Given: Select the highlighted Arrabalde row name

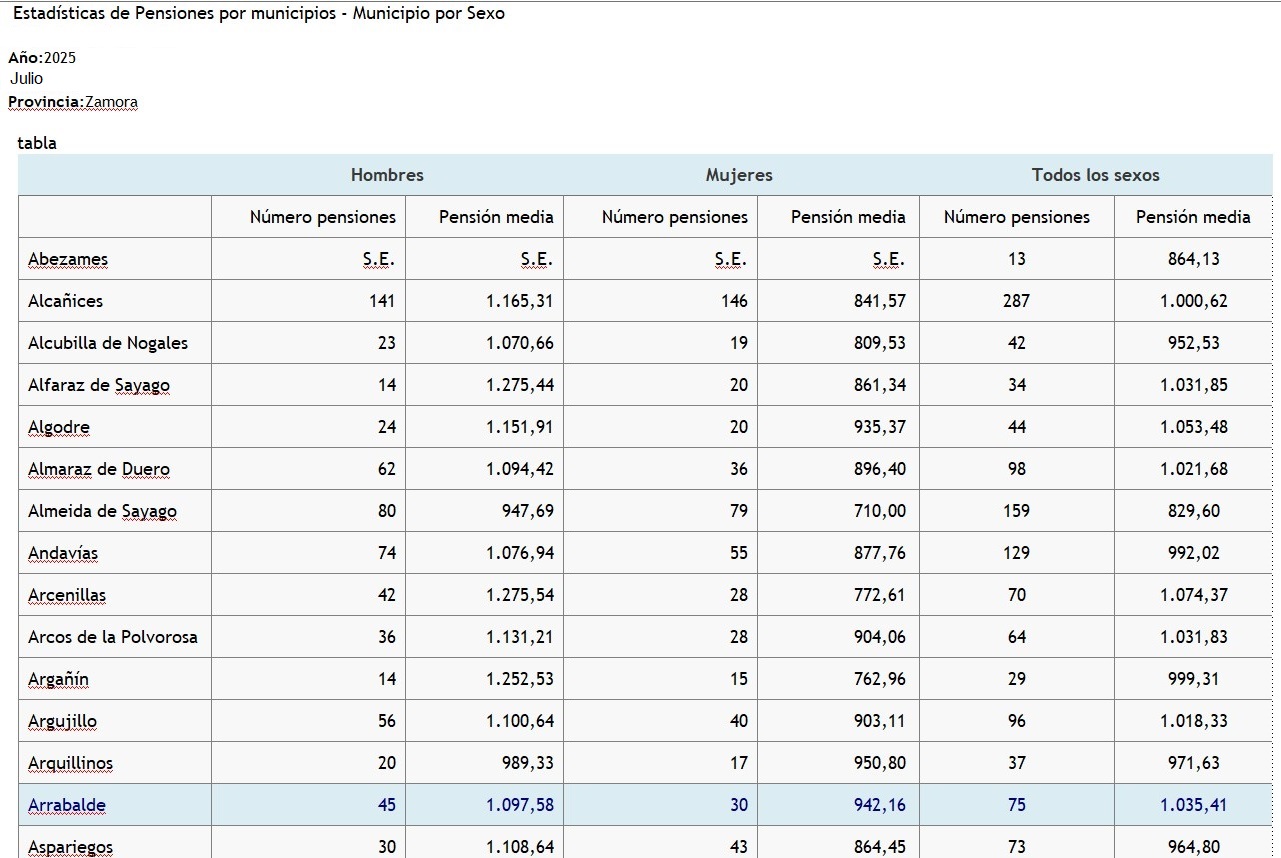Looking at the screenshot, I should pyautogui.click(x=67, y=805).
